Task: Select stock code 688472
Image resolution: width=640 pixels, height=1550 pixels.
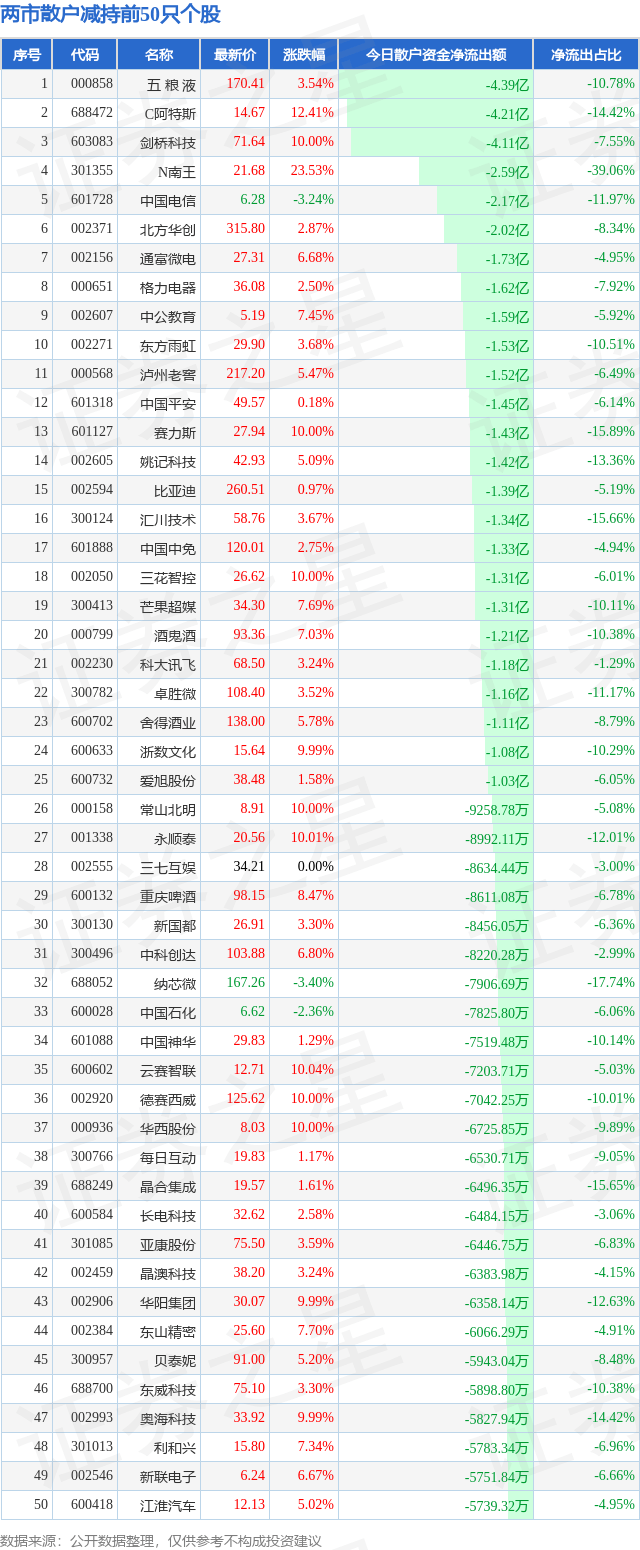Action: tap(92, 113)
